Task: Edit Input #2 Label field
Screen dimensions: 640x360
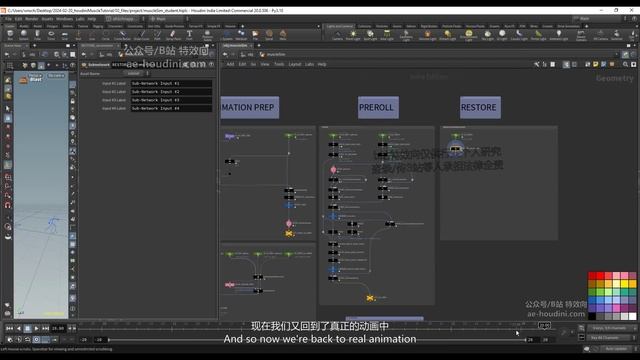Action: coord(171,92)
